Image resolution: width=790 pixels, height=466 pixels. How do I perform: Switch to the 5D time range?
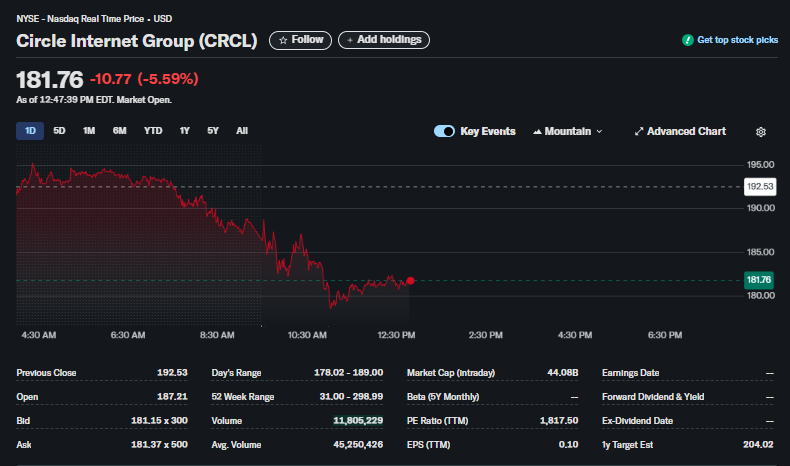coord(59,130)
